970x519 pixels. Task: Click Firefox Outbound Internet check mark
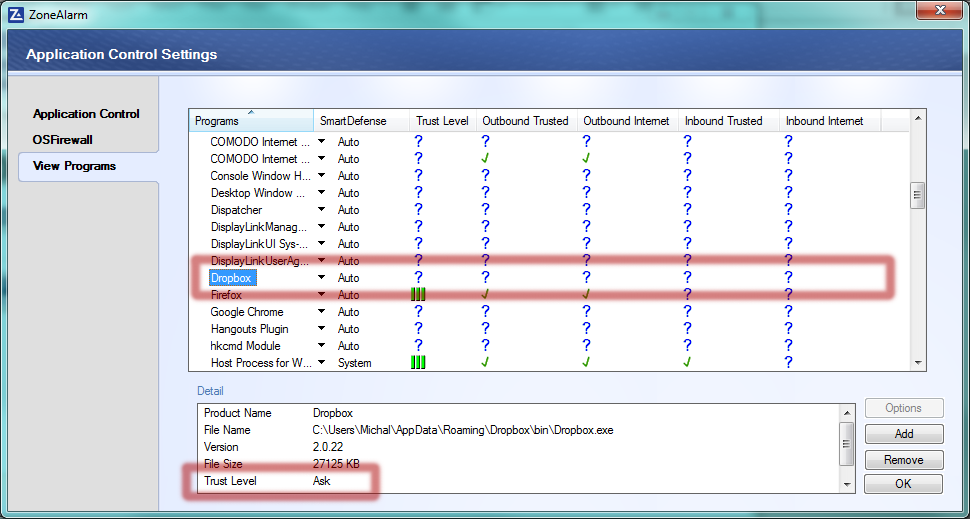point(586,295)
